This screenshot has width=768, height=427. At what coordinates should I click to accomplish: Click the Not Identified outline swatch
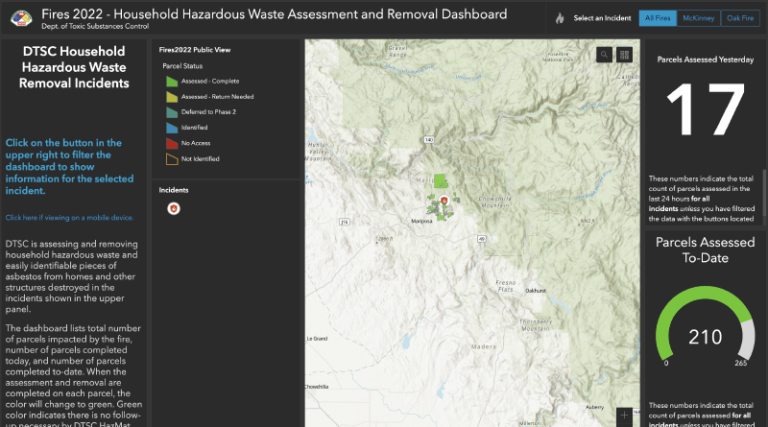click(x=172, y=159)
